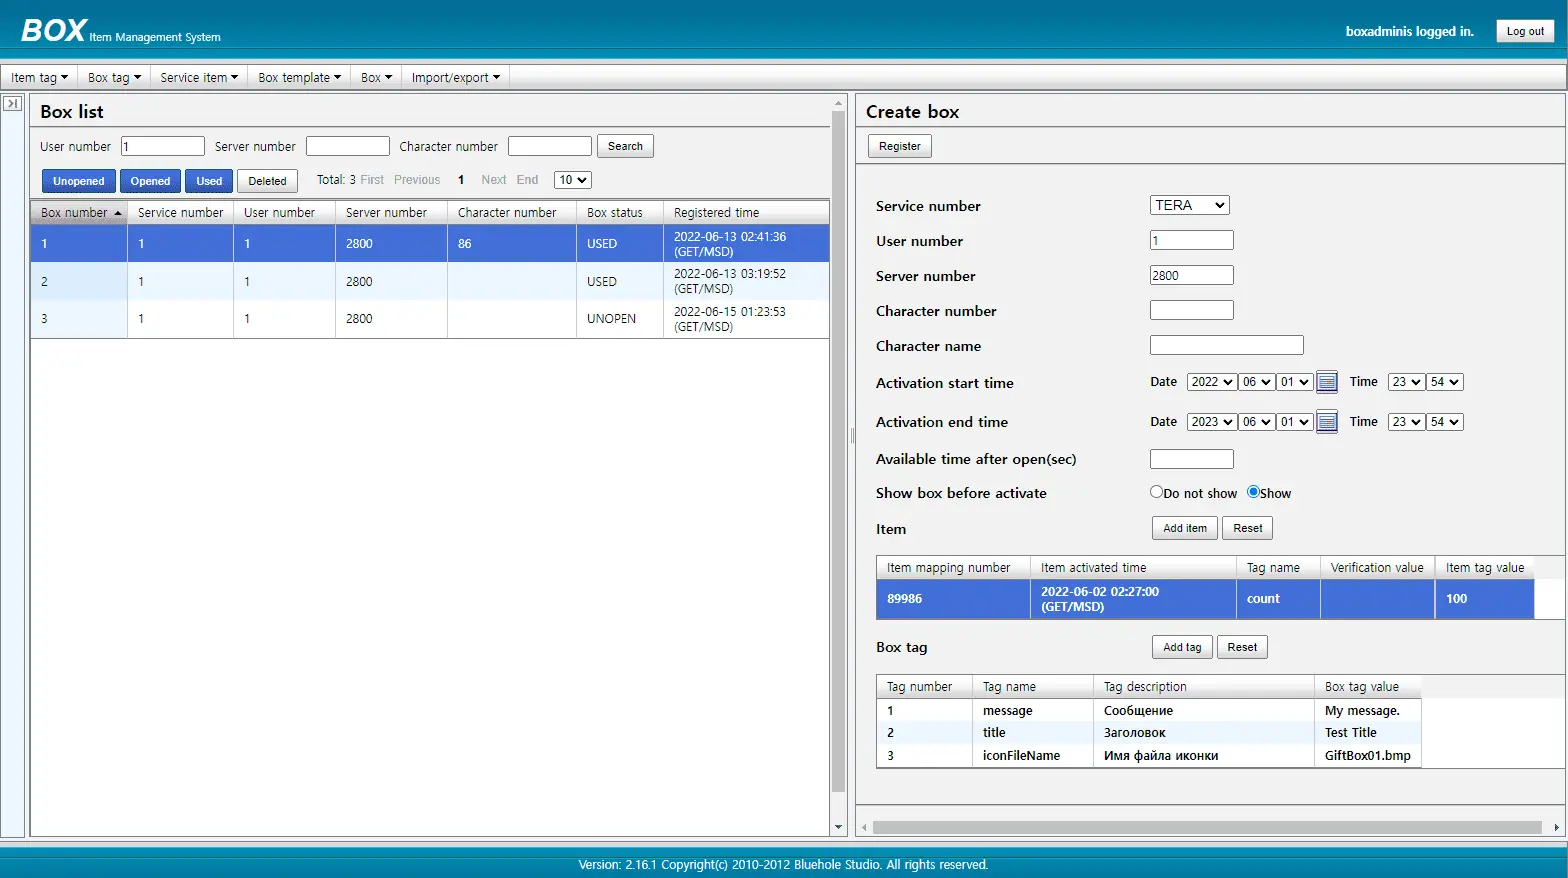1568x878 pixels.
Task: Open Activation end hour dropdown
Action: click(1406, 422)
